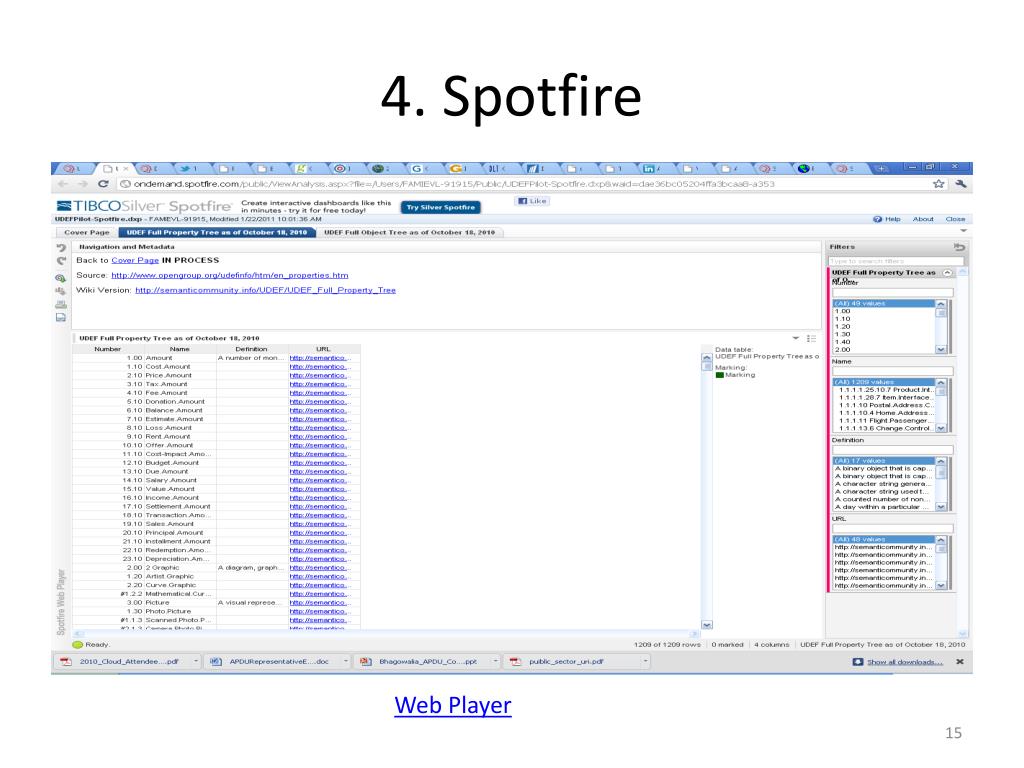Select the UDEF Full Property Tree tab
Image resolution: width=1024 pixels, height=768 pixels.
(x=217, y=232)
